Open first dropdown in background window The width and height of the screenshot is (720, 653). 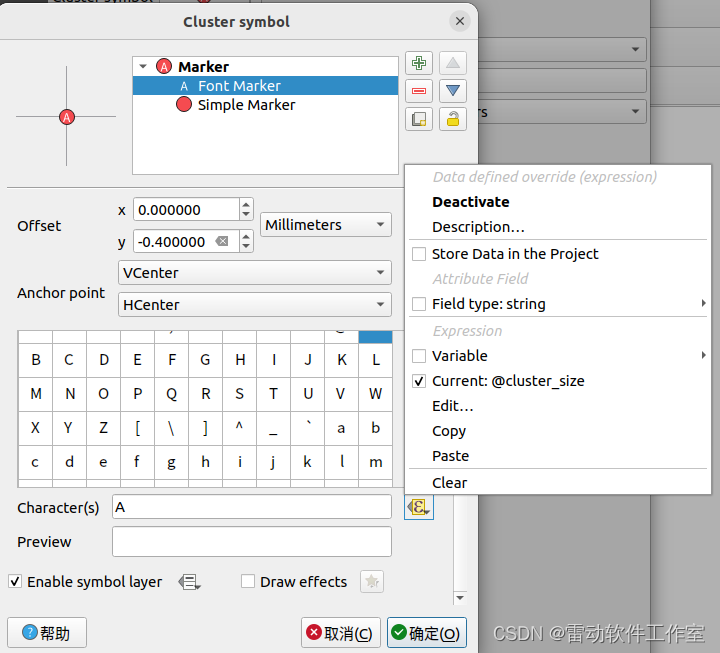pyautogui.click(x=562, y=49)
